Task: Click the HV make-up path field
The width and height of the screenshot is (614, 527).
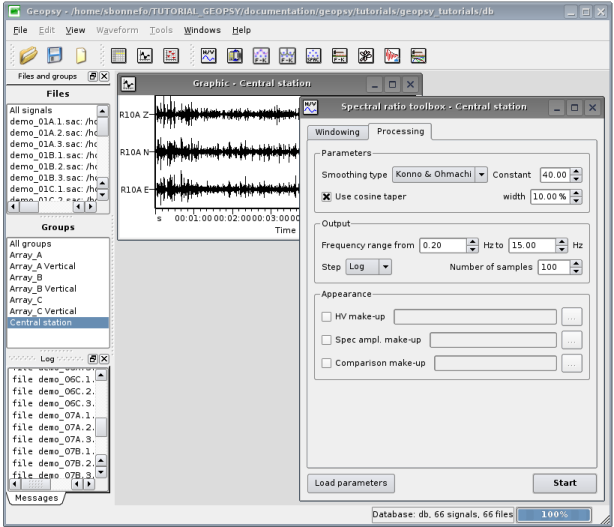Action: (x=475, y=317)
